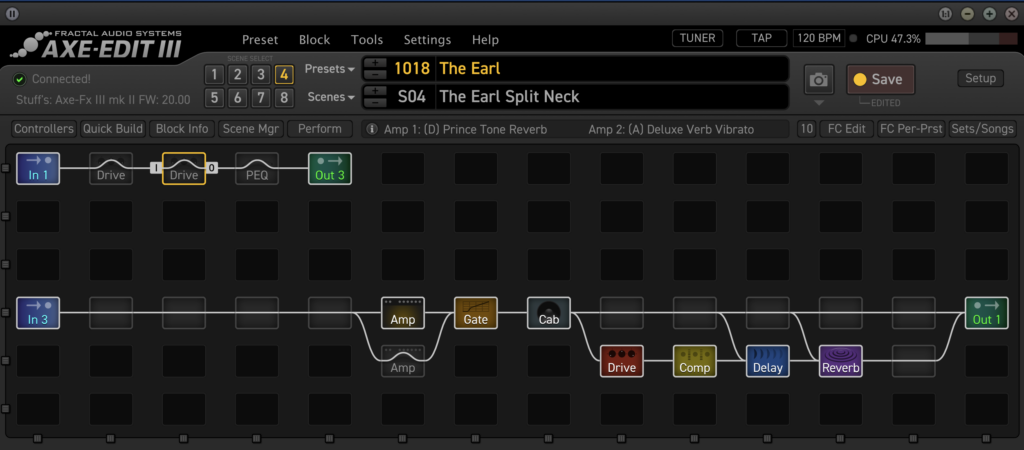Open Sets/Songs
1024x450 pixels.
pyautogui.click(x=983, y=129)
